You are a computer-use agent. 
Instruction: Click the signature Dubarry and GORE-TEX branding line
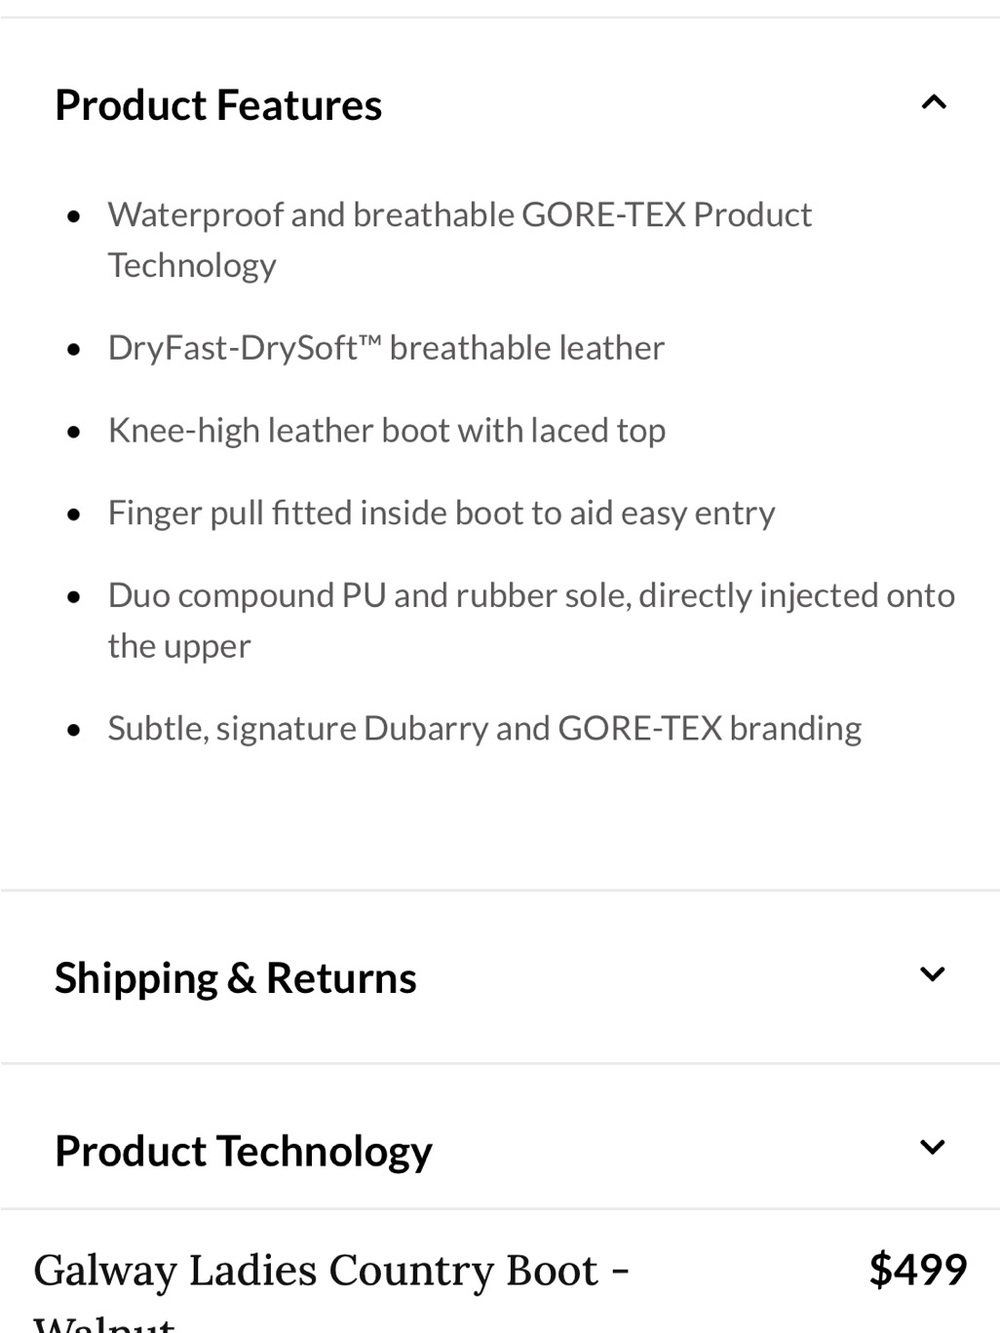click(x=485, y=729)
